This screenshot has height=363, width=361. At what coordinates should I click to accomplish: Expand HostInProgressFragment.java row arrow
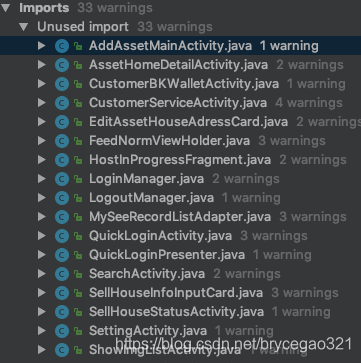click(x=42, y=160)
